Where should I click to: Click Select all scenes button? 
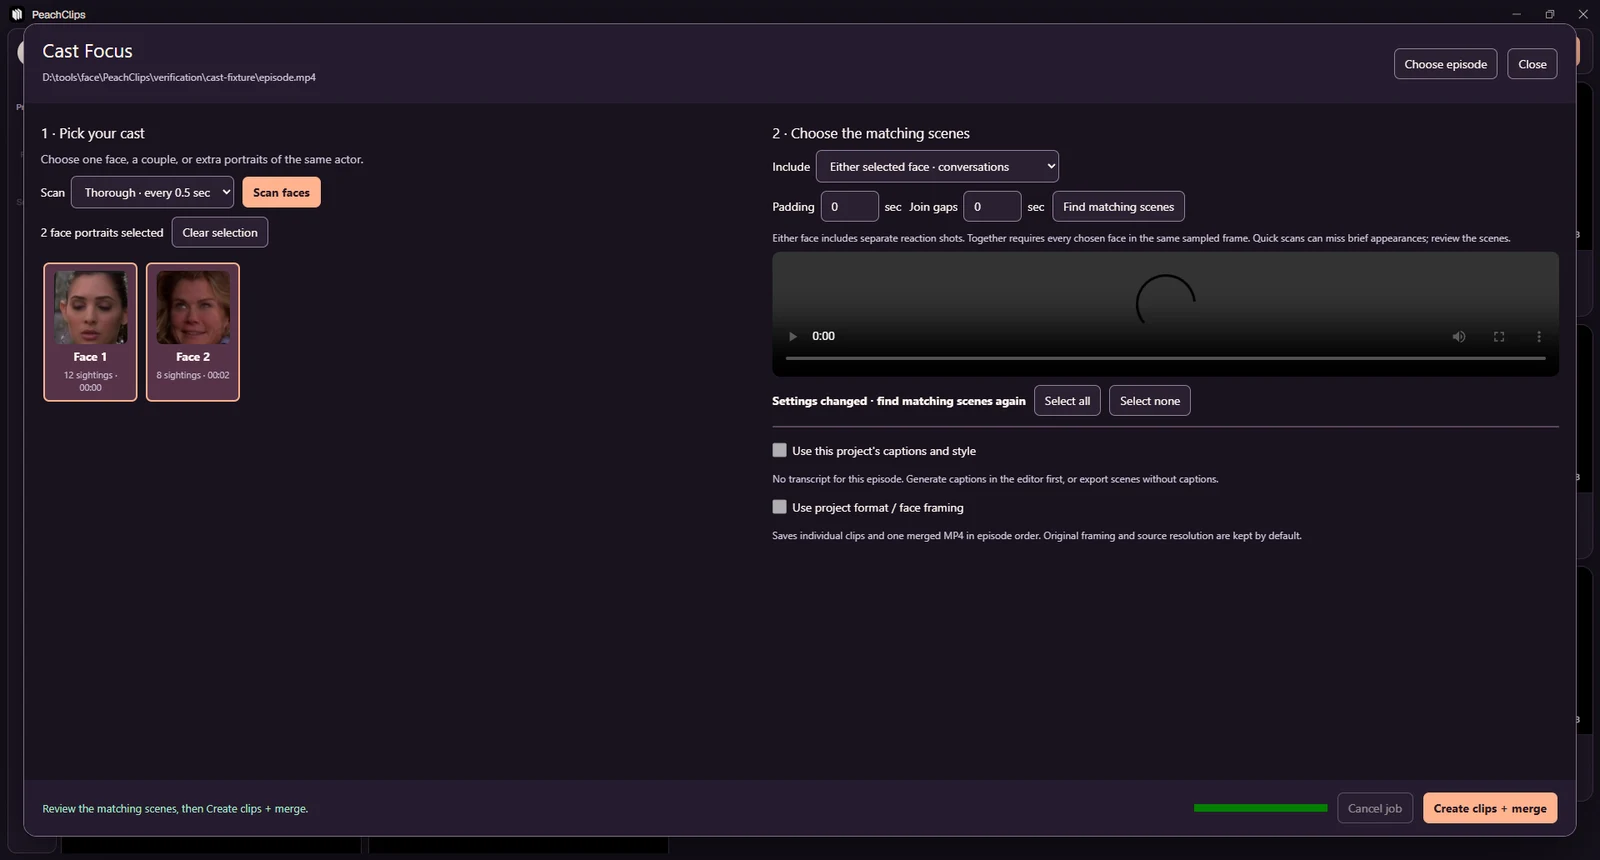[x=1067, y=401]
